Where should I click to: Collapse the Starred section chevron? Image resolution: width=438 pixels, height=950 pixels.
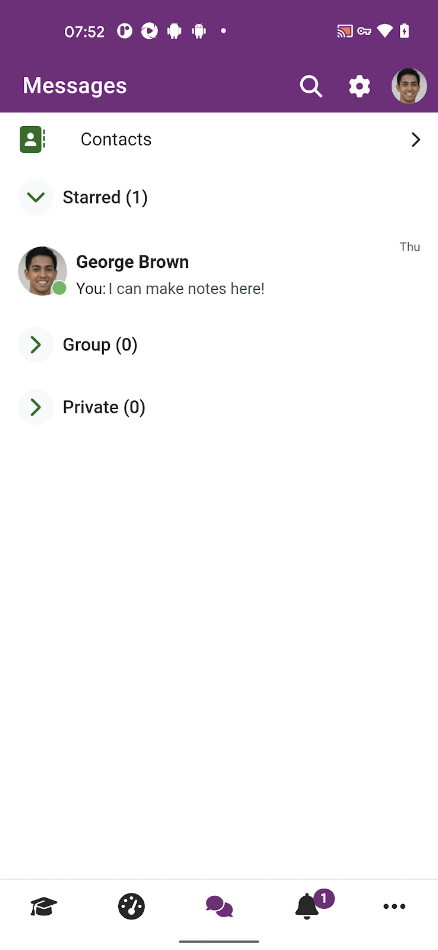point(36,197)
